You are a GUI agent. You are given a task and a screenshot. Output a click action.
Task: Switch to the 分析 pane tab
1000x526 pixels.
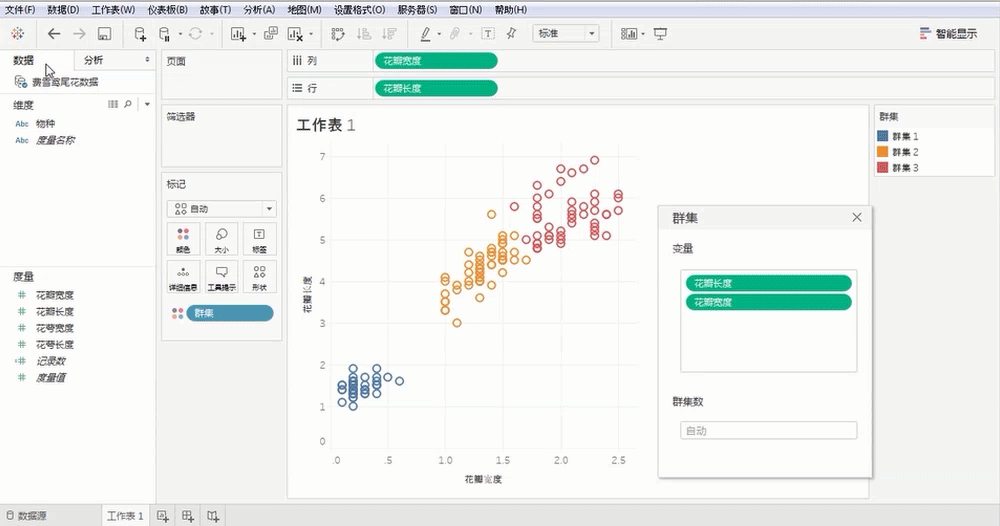point(93,60)
